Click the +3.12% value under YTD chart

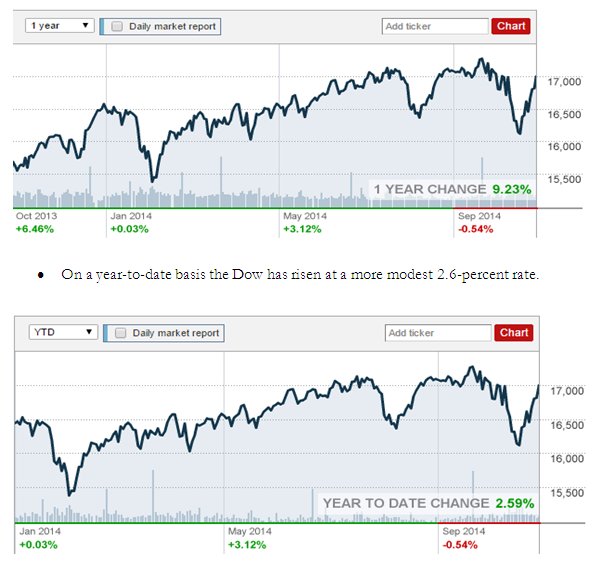[247, 545]
